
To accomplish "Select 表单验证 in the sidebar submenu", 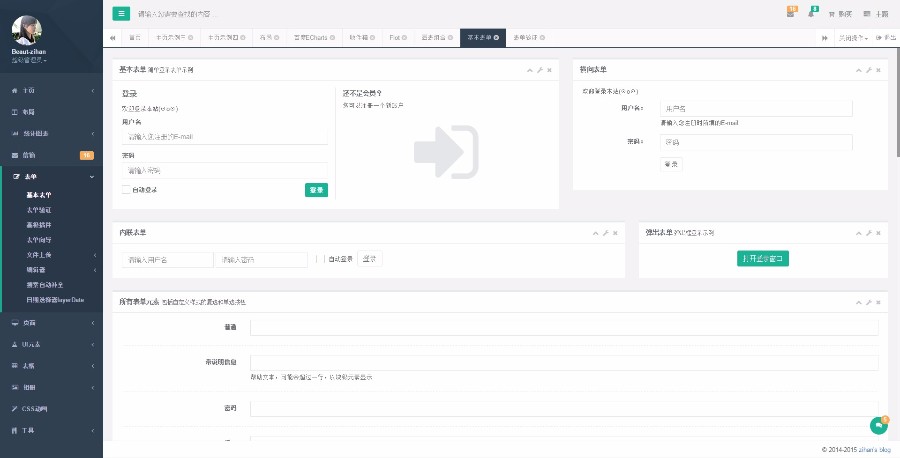I will (38, 210).
